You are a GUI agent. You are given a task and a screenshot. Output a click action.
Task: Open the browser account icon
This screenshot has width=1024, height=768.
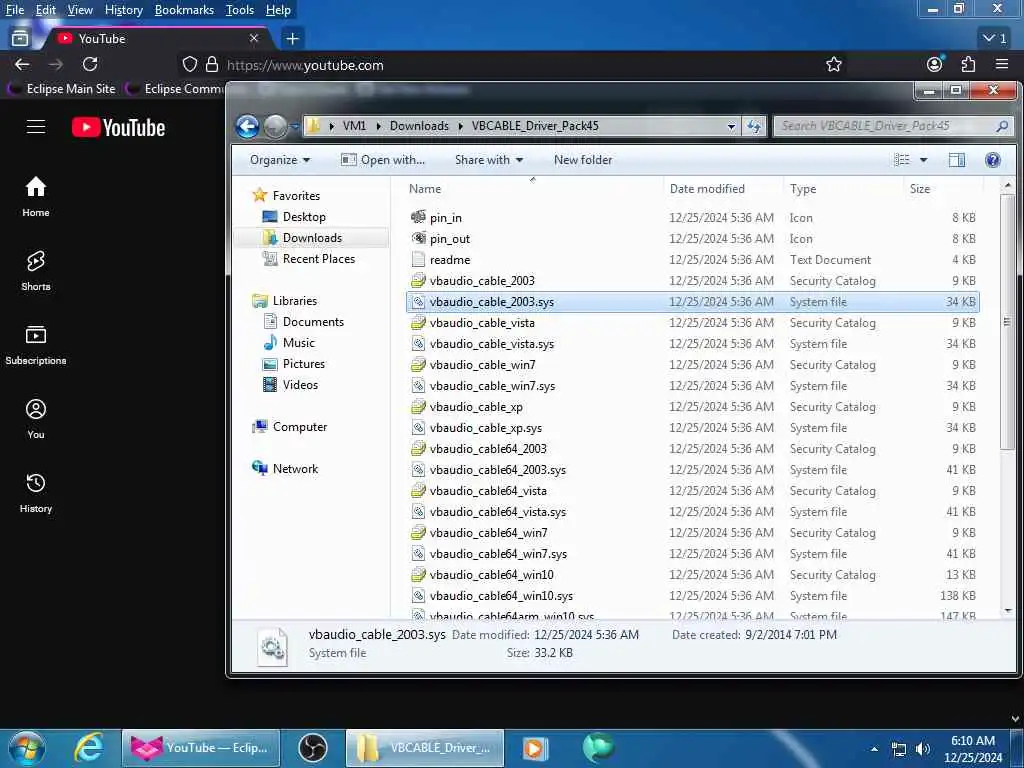pos(935,64)
